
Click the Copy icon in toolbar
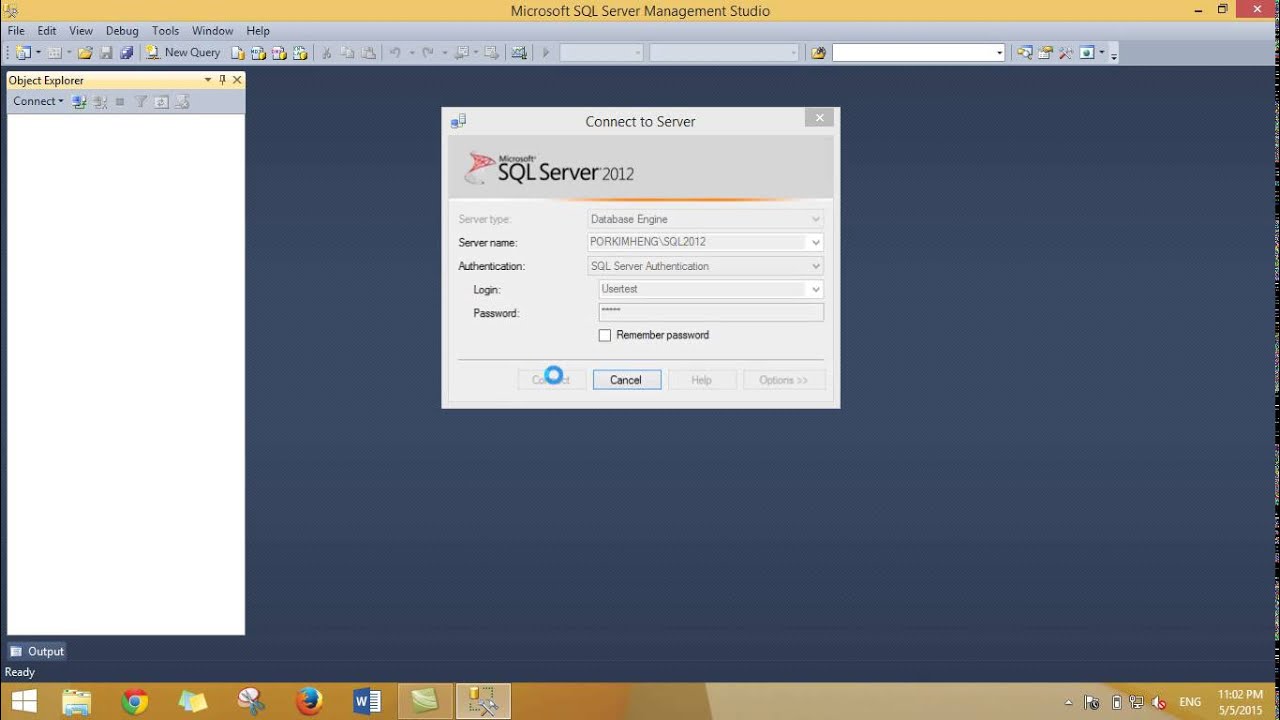coord(347,52)
